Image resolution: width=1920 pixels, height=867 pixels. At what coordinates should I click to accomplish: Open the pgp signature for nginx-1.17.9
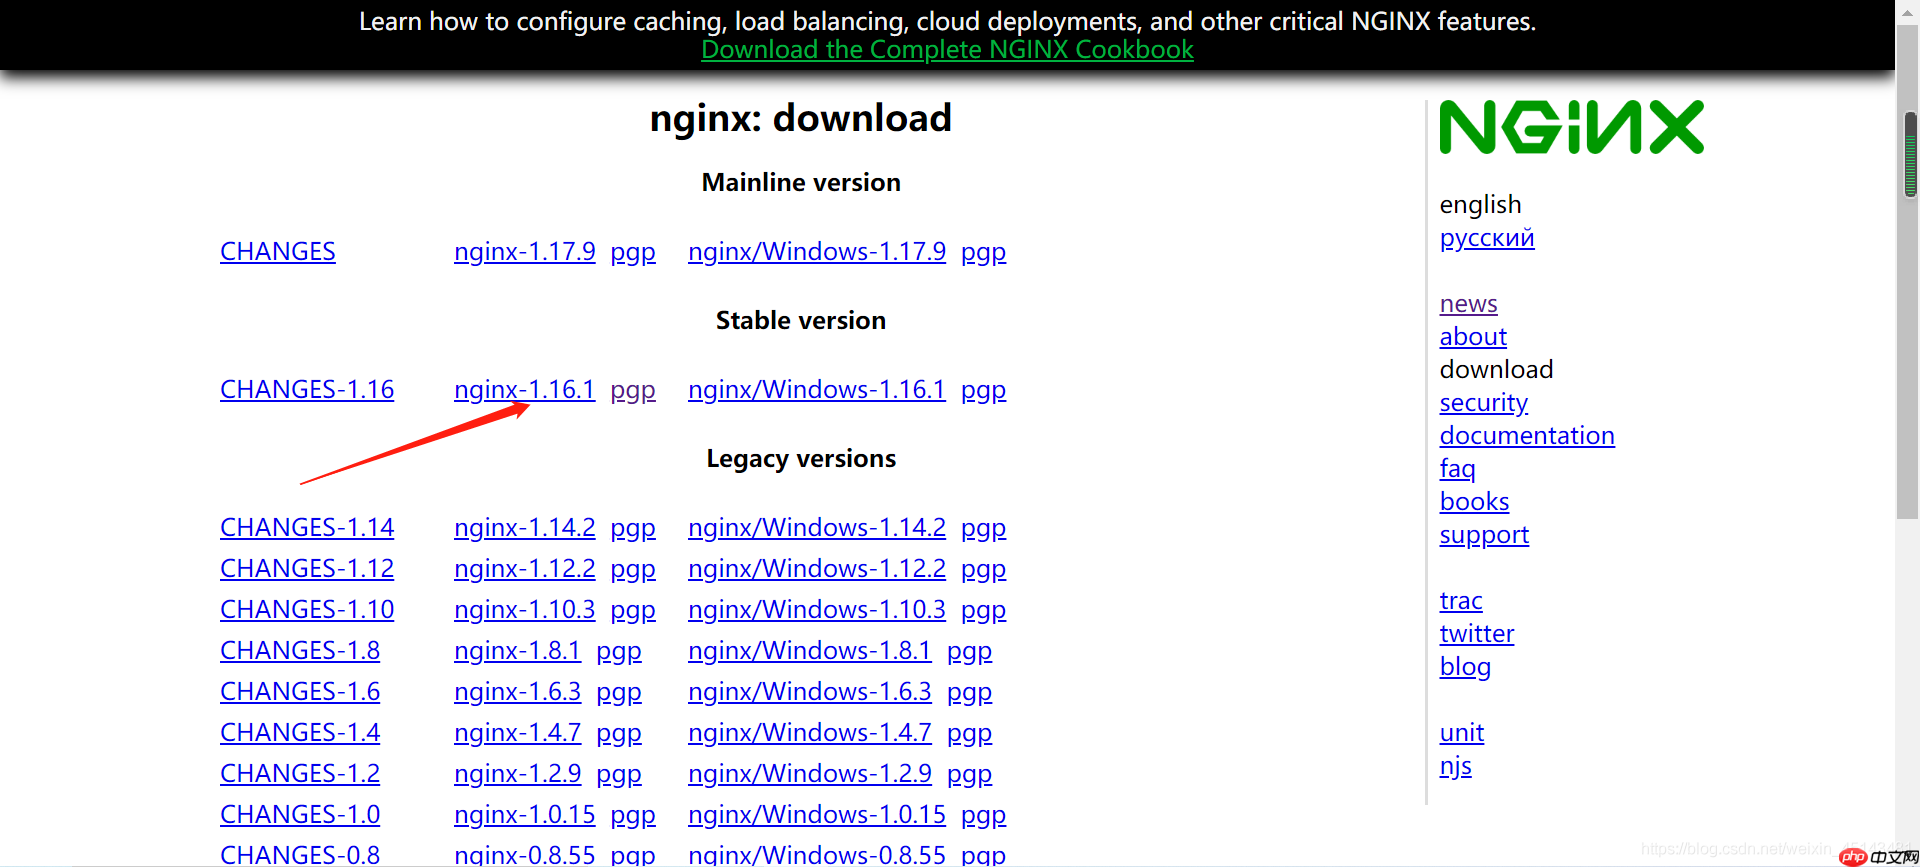[x=633, y=253]
